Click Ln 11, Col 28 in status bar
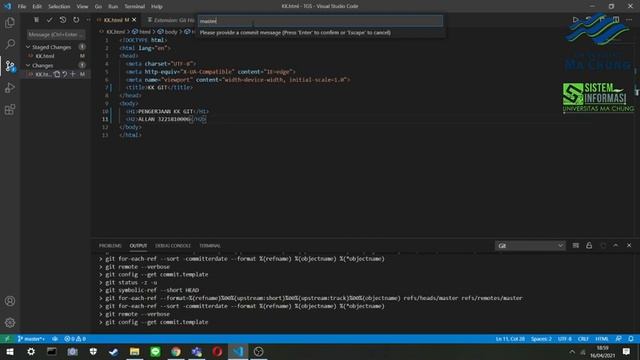 tap(510, 339)
